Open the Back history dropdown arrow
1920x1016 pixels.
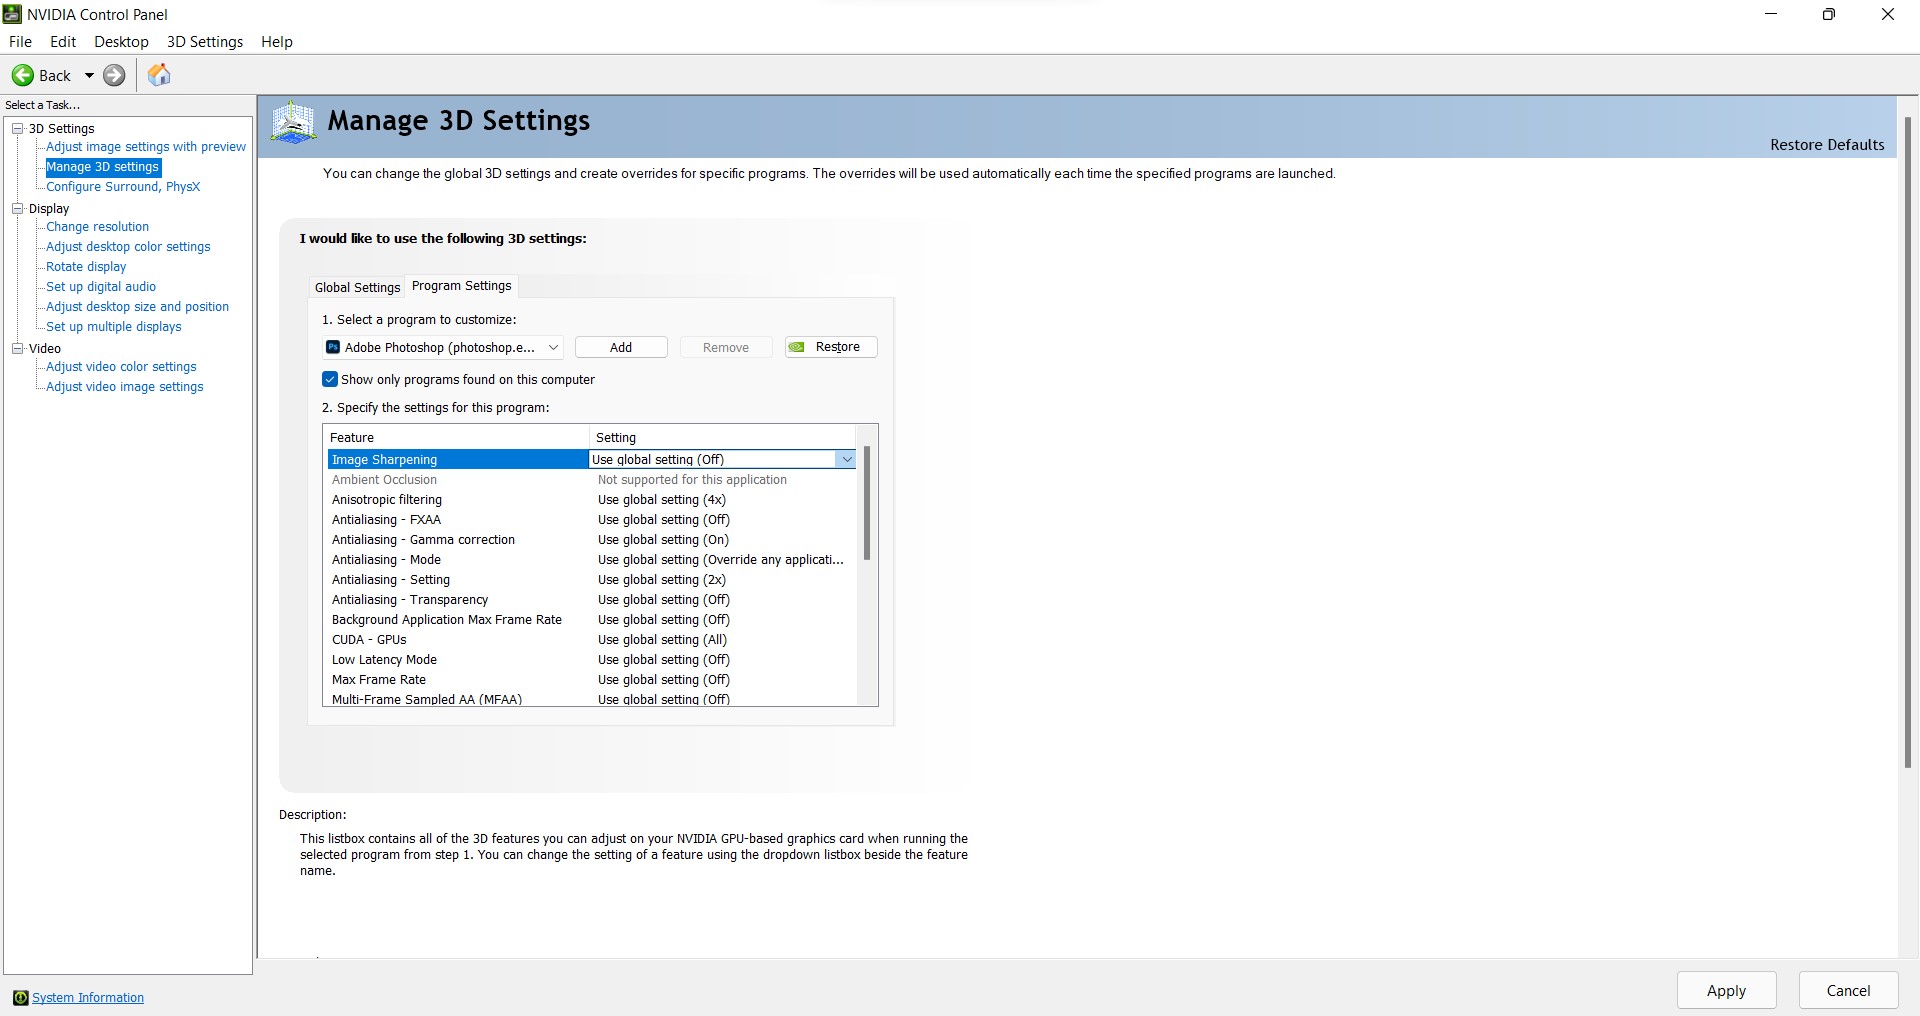click(x=89, y=75)
